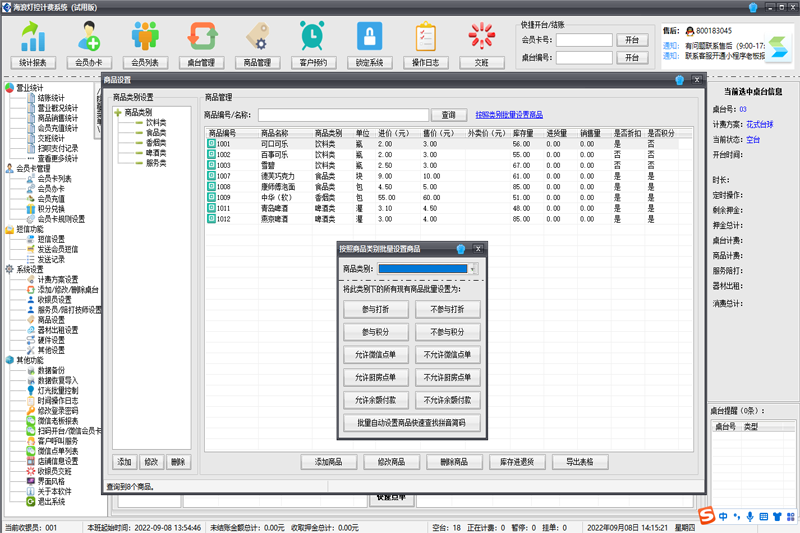Open 计费方案设置 in the sidebar
This screenshot has width=800, height=533.
58,280
